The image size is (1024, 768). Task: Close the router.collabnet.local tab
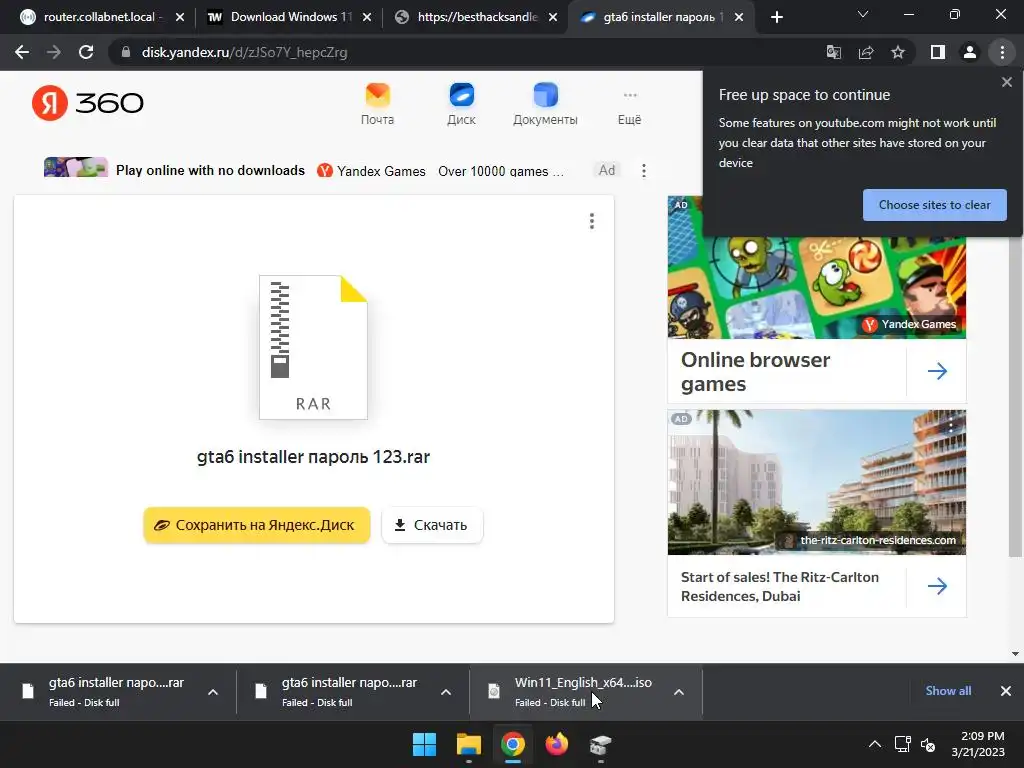click(x=180, y=17)
